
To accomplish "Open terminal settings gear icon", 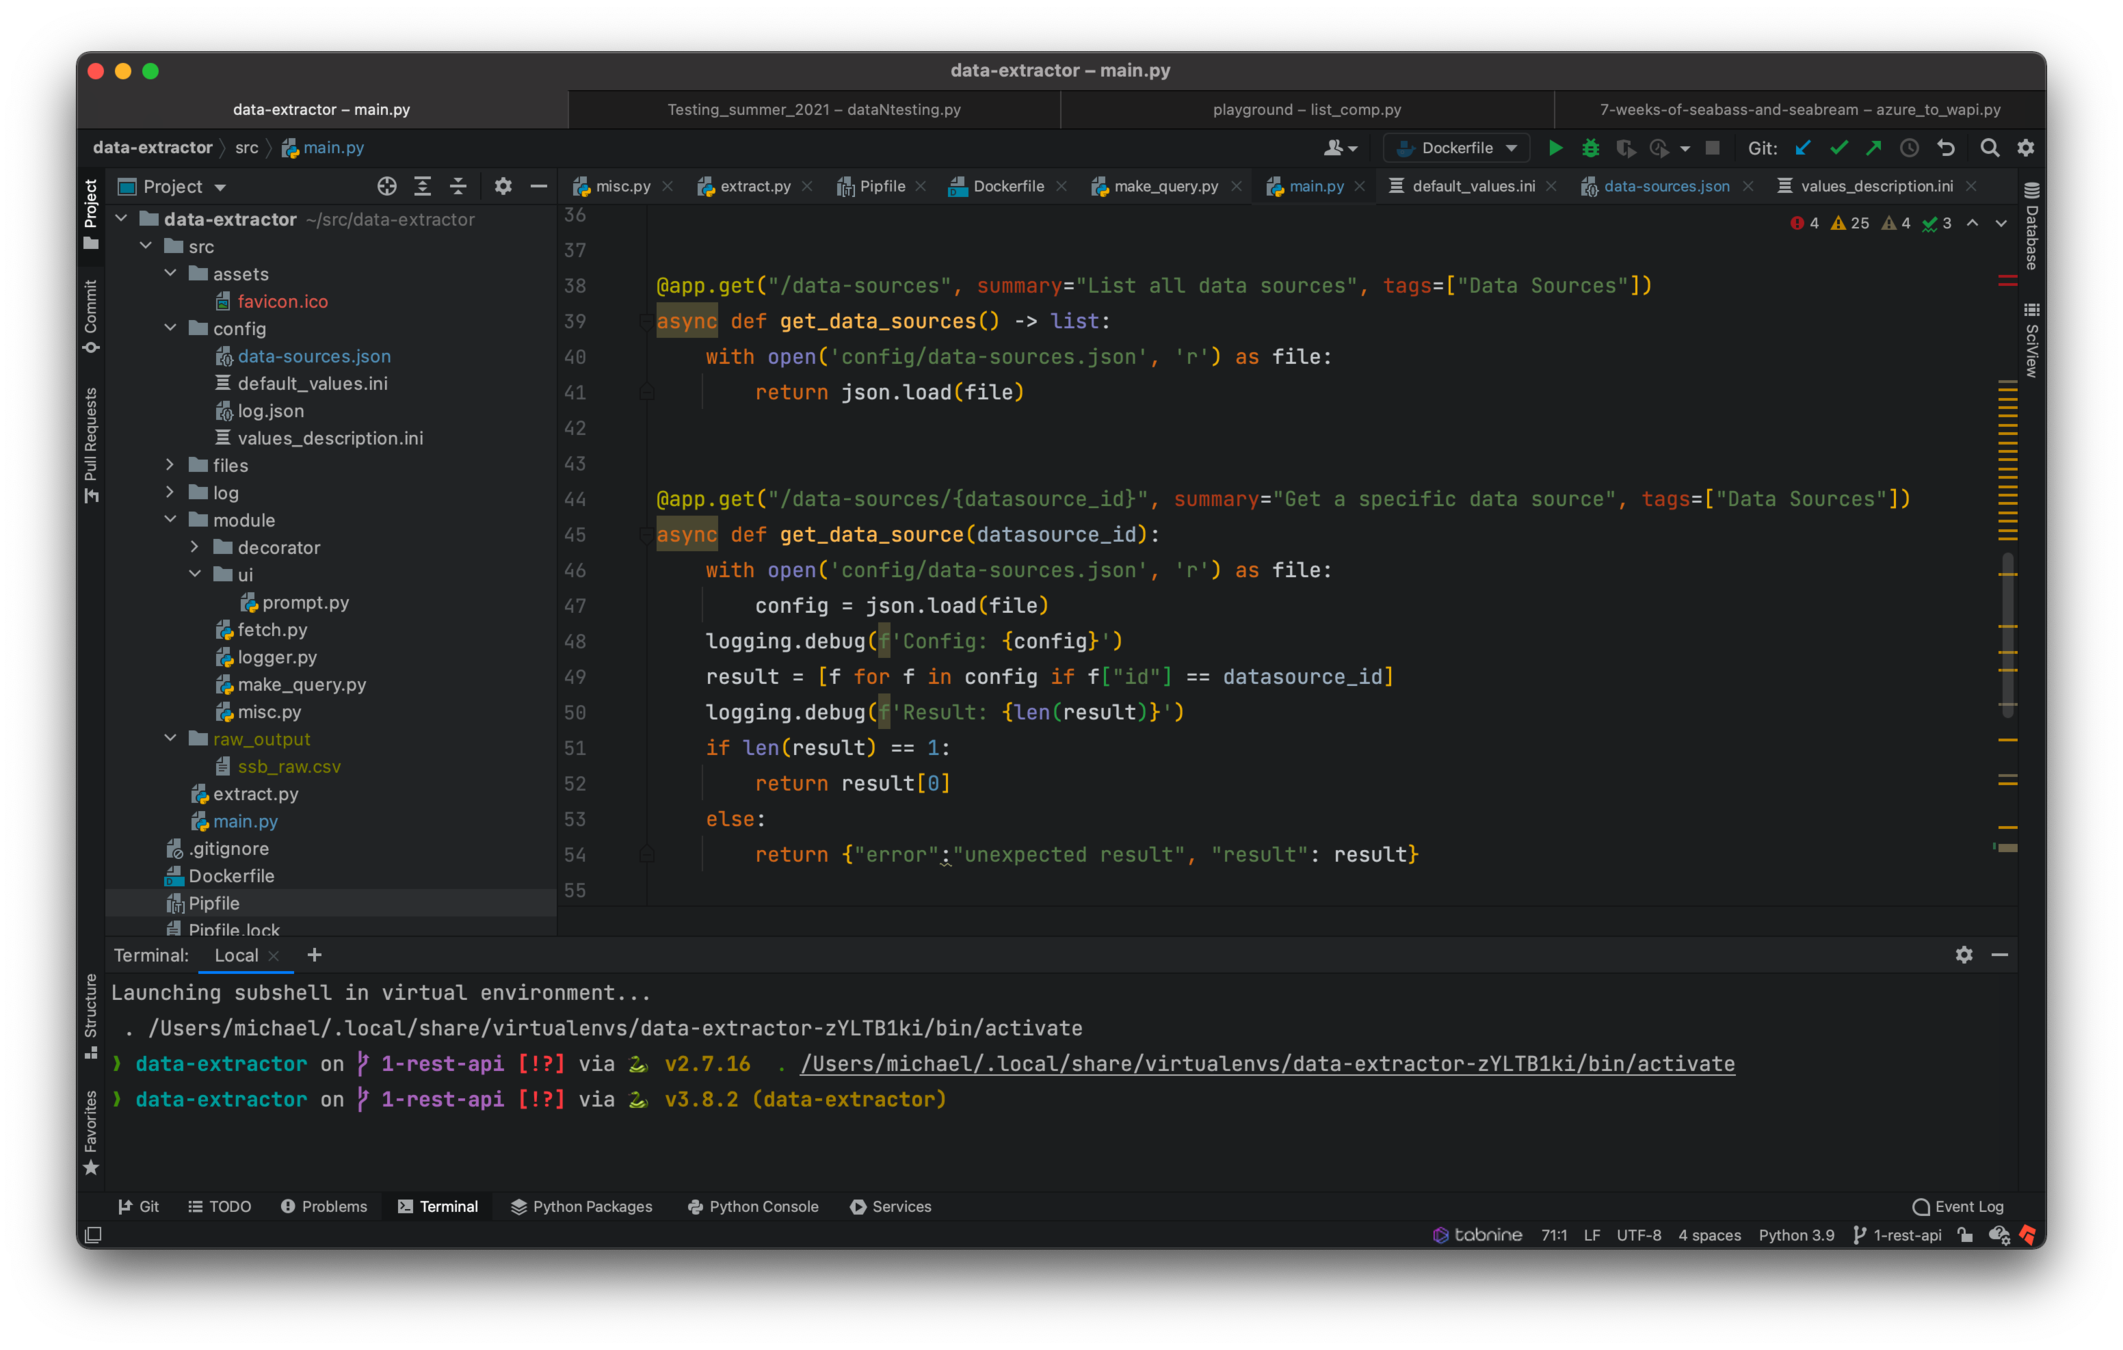I will 1964,955.
